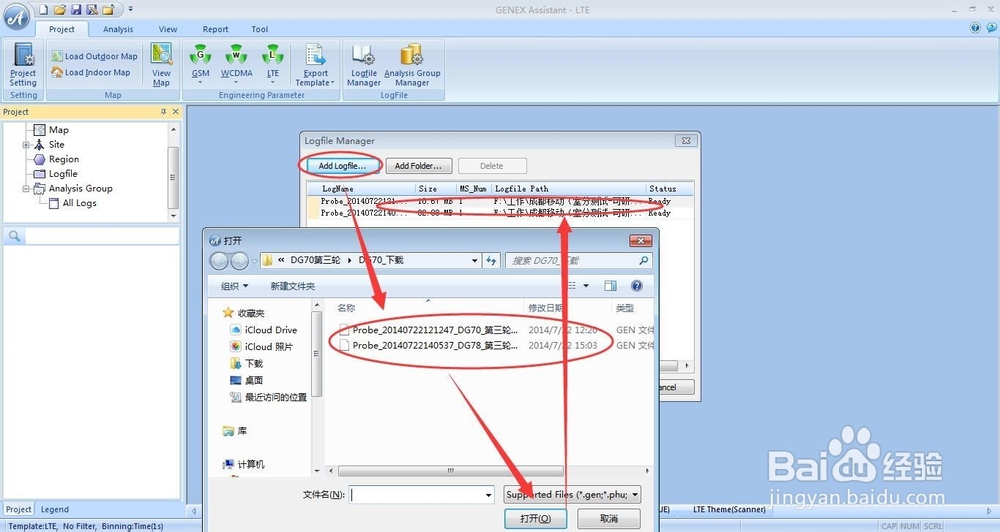The width and height of the screenshot is (1000, 532).
Task: Close the Project side panel
Action: [176, 112]
